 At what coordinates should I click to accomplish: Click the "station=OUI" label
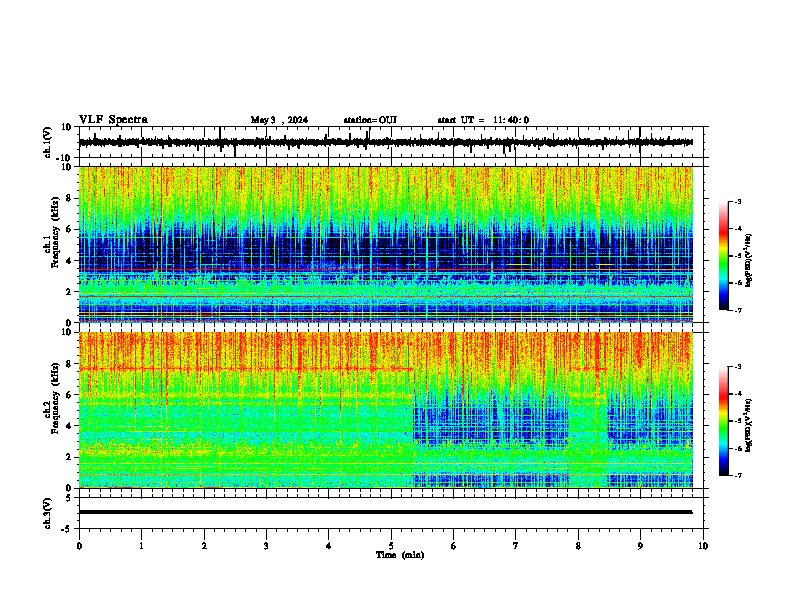(370, 120)
